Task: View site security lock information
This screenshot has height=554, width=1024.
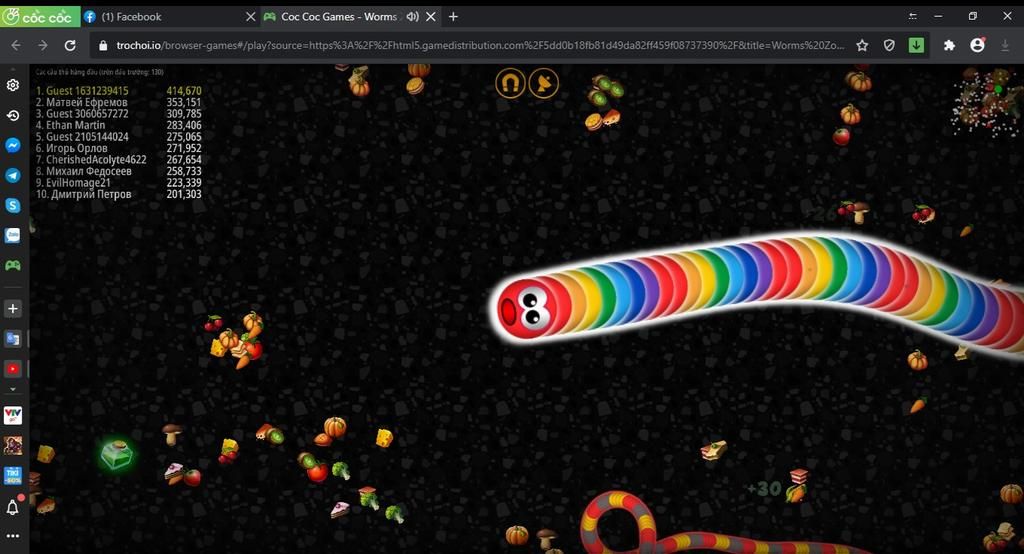Action: click(x=103, y=46)
